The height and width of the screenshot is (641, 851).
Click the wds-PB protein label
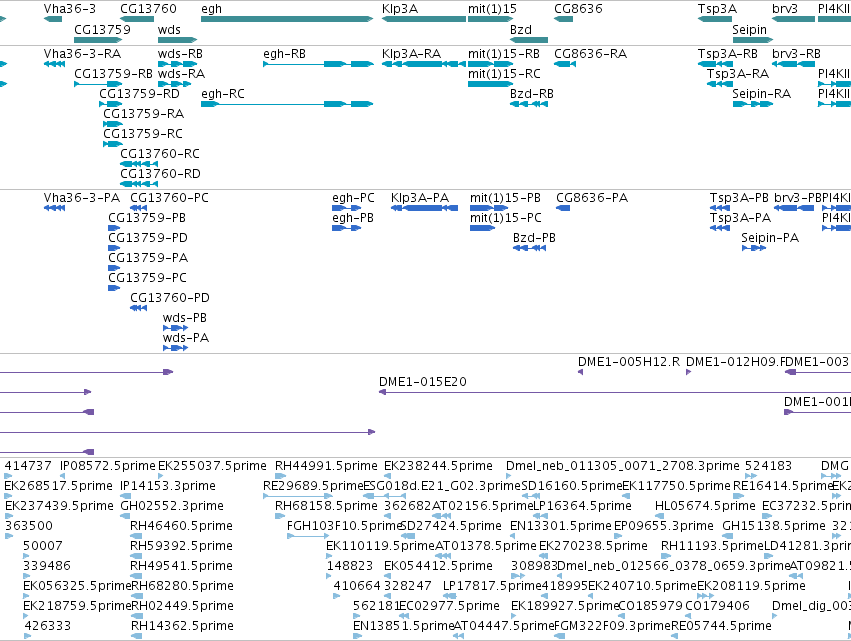coord(185,318)
